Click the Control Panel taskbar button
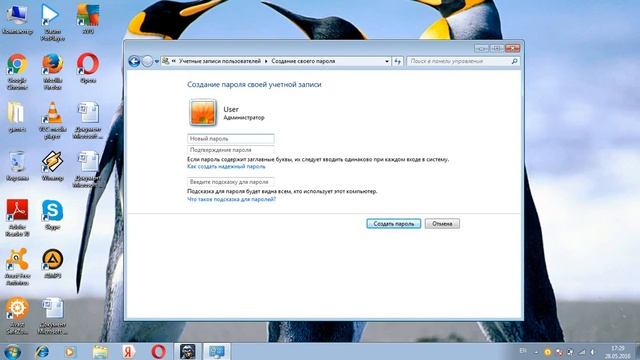The width and height of the screenshot is (640, 360). [x=217, y=351]
